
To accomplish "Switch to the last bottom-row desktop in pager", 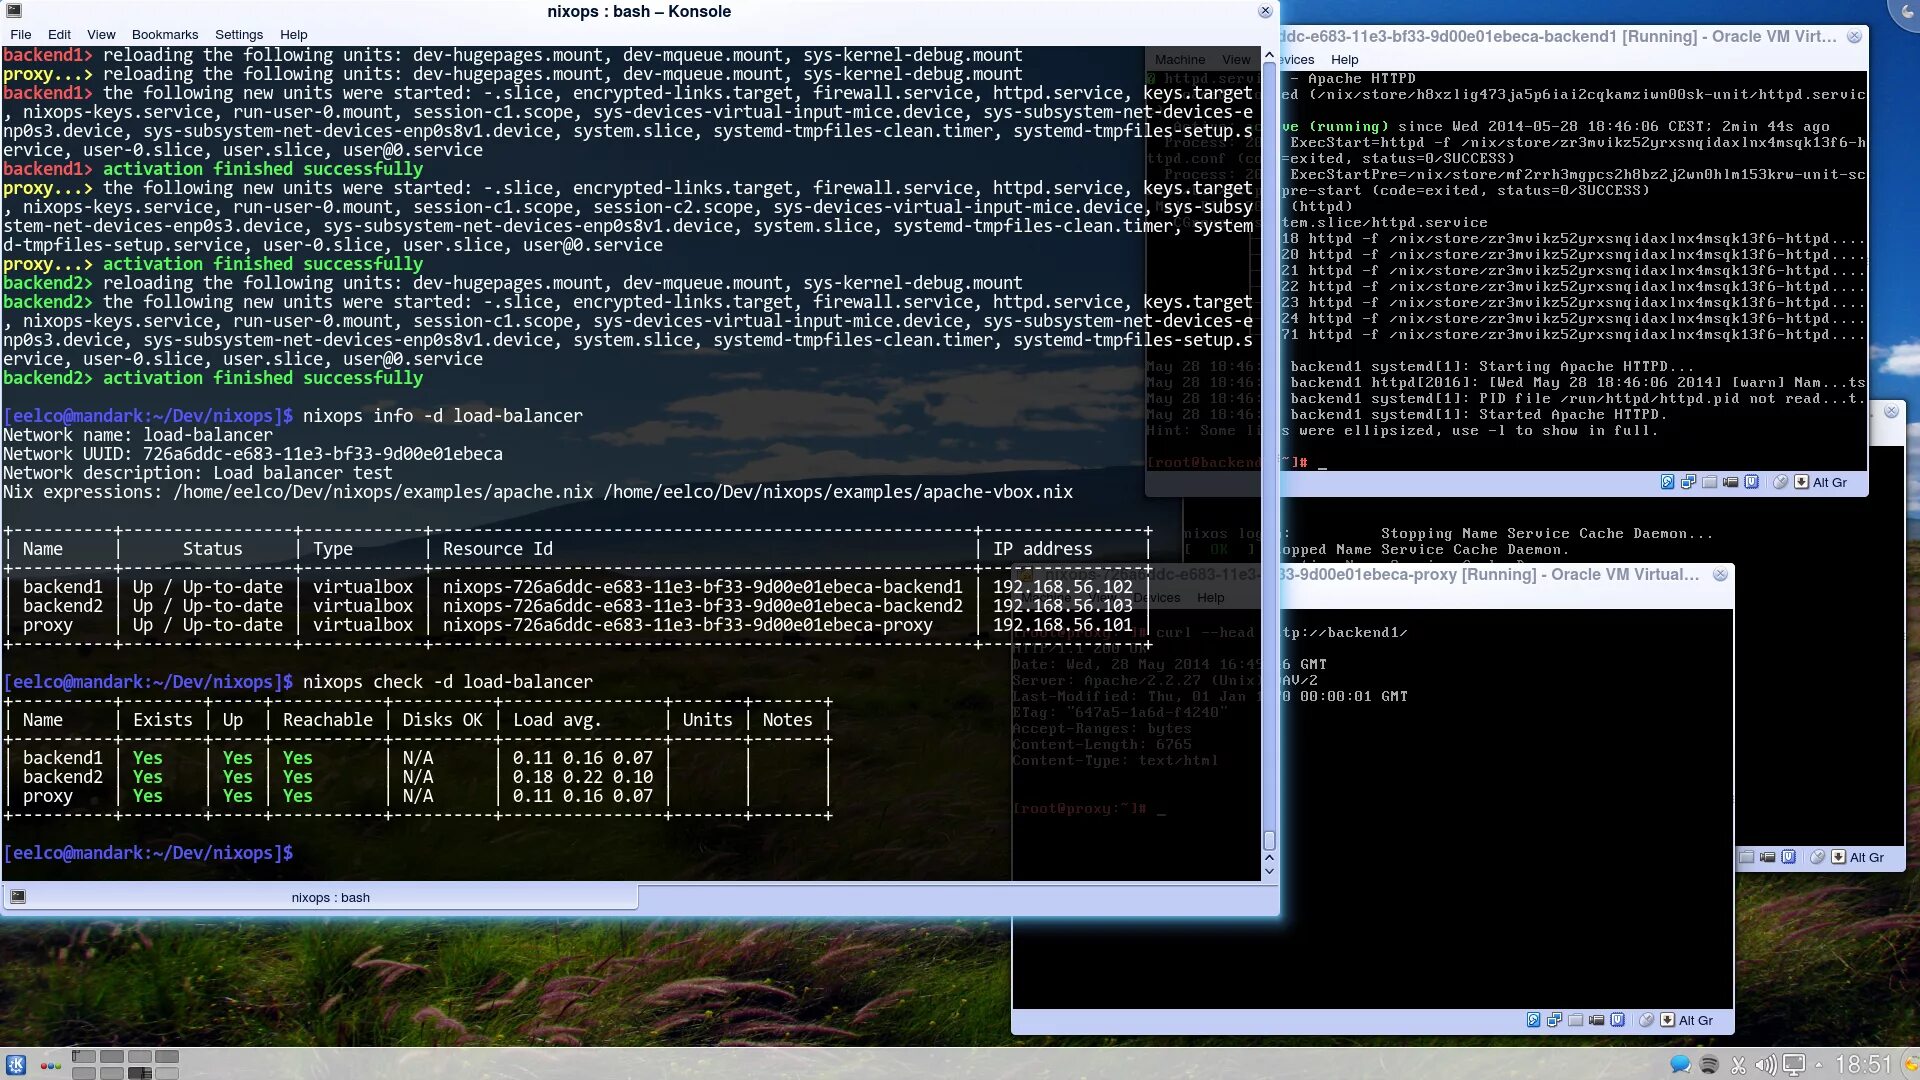I will point(167,1073).
